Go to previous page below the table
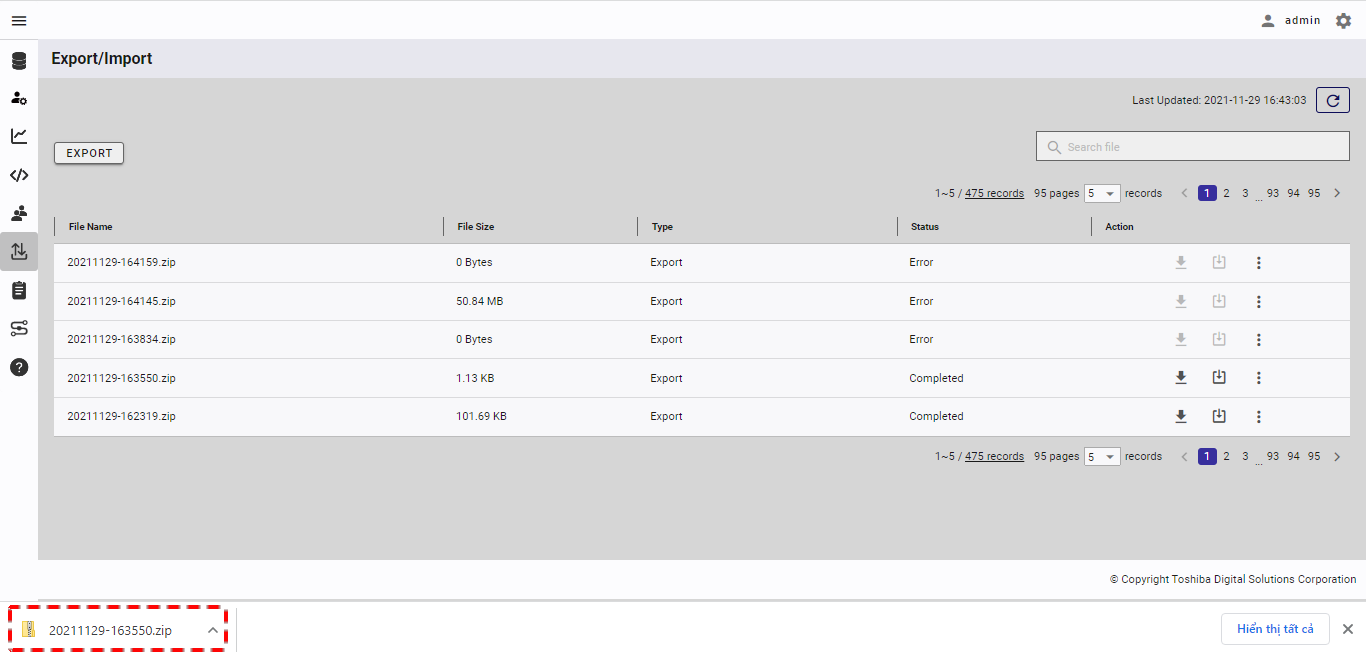The width and height of the screenshot is (1366, 656). point(1185,456)
